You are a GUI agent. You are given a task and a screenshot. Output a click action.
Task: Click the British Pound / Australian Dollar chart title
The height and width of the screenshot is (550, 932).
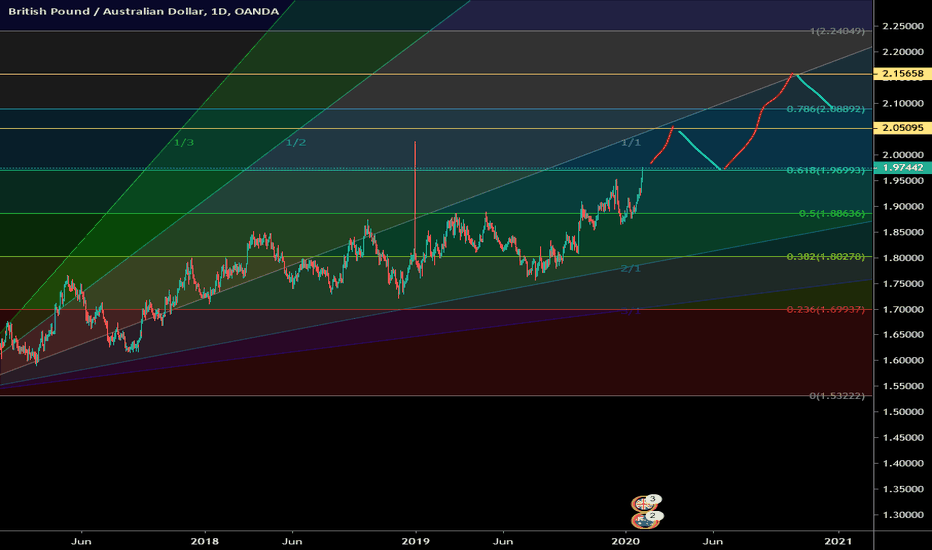[143, 11]
